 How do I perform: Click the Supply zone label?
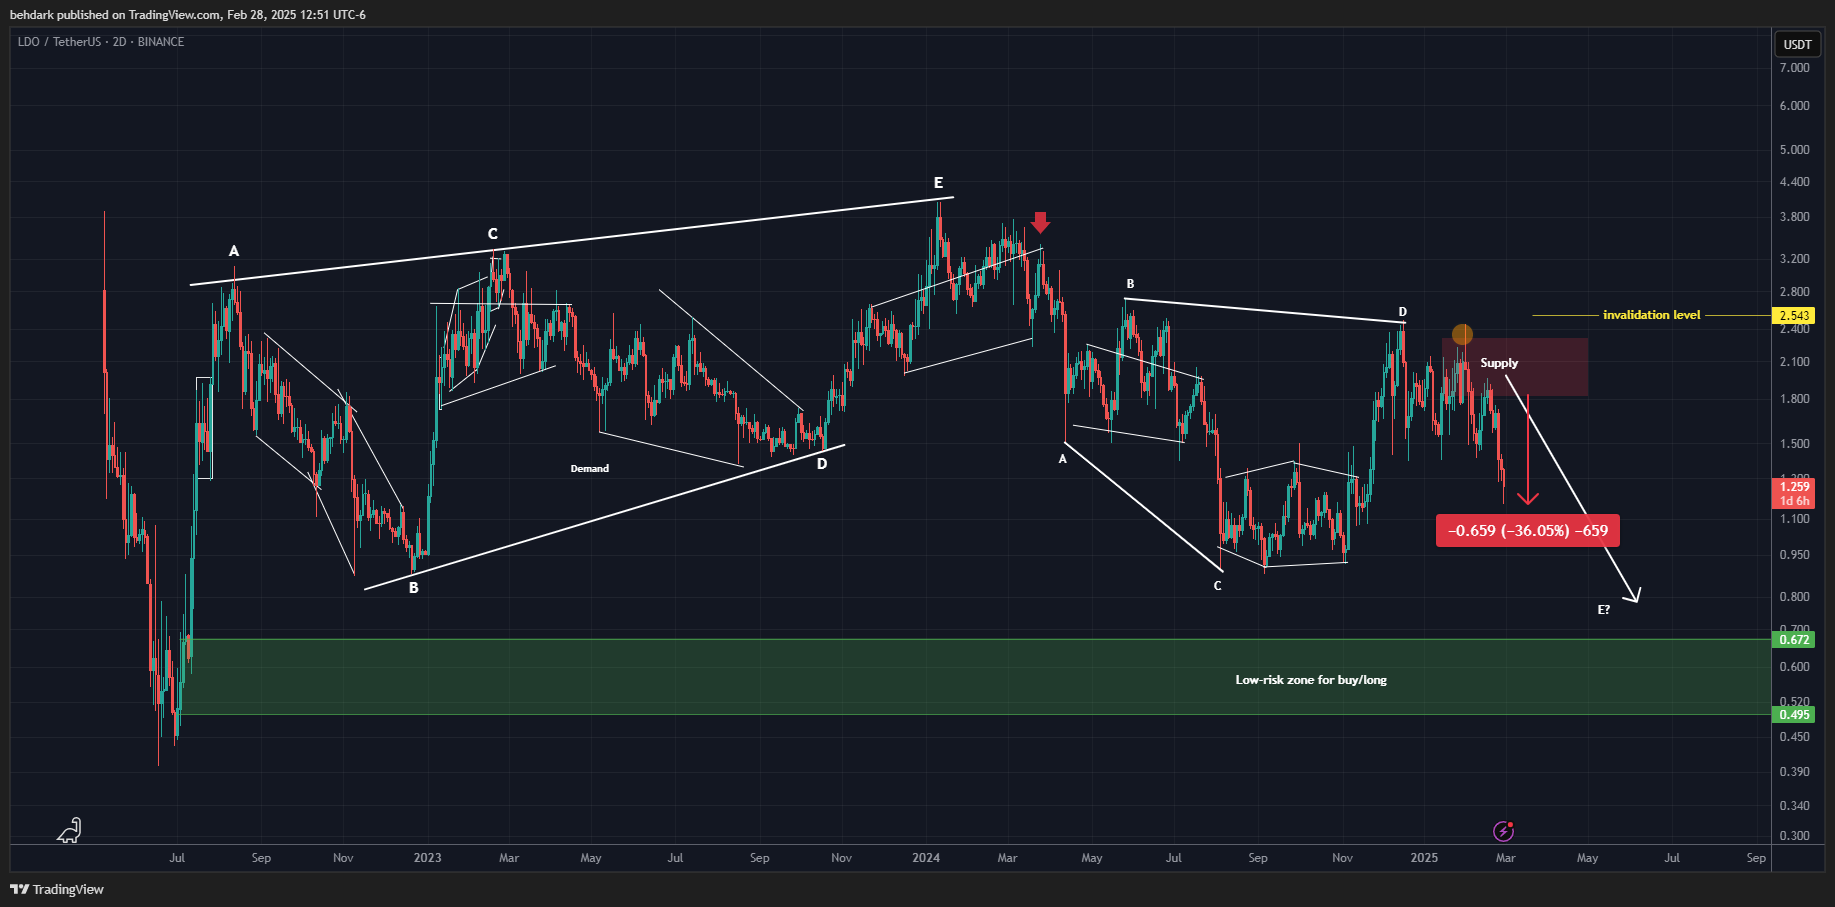click(x=1499, y=363)
